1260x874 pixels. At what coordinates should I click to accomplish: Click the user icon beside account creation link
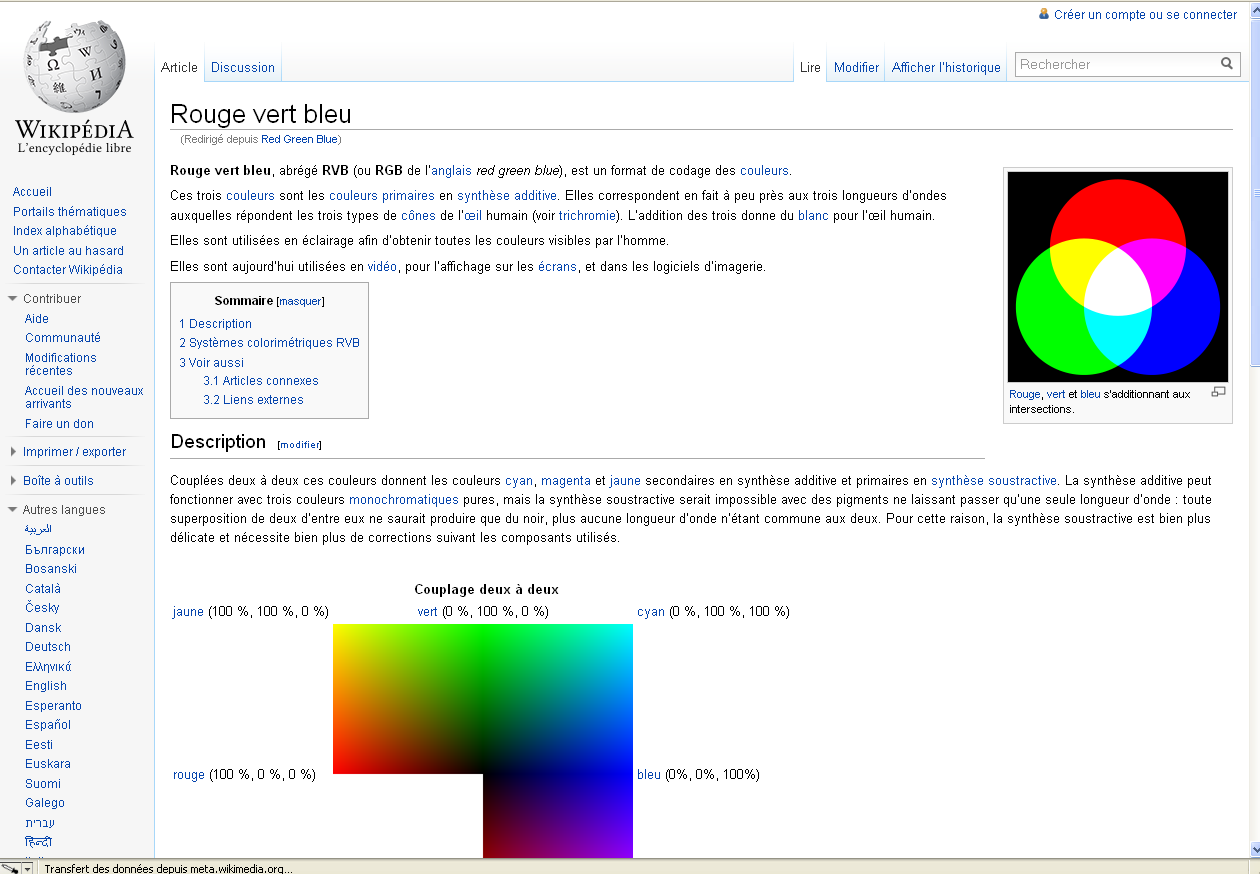1044,14
